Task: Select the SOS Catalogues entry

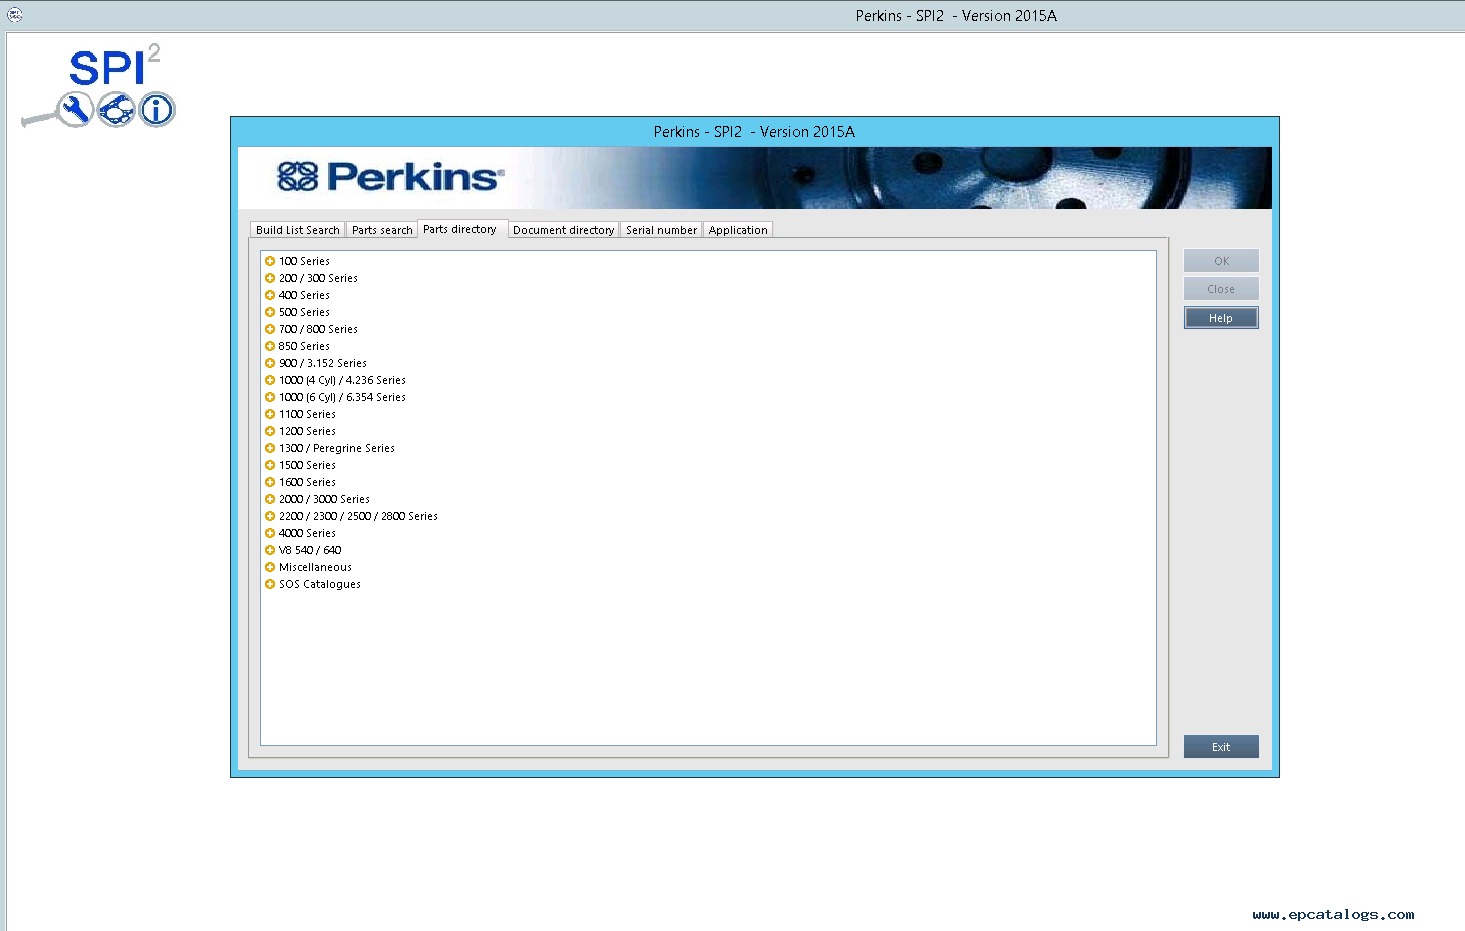Action: 320,584
